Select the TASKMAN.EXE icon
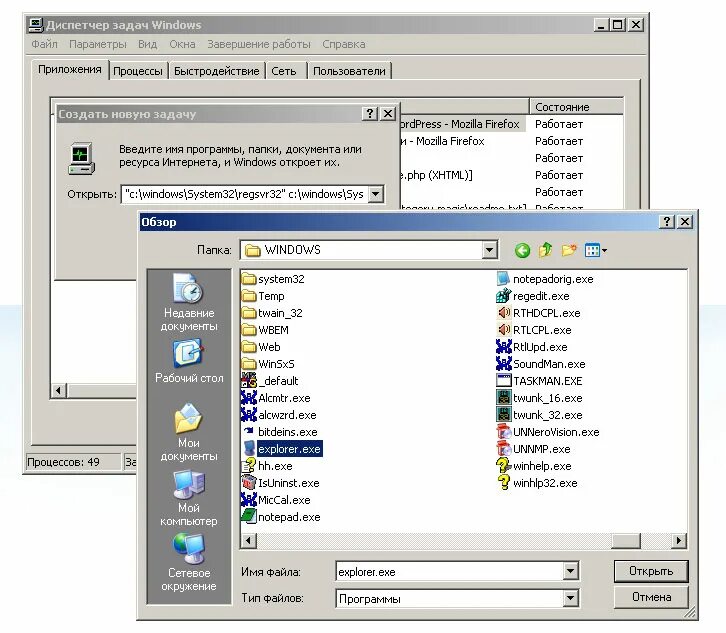 click(504, 381)
